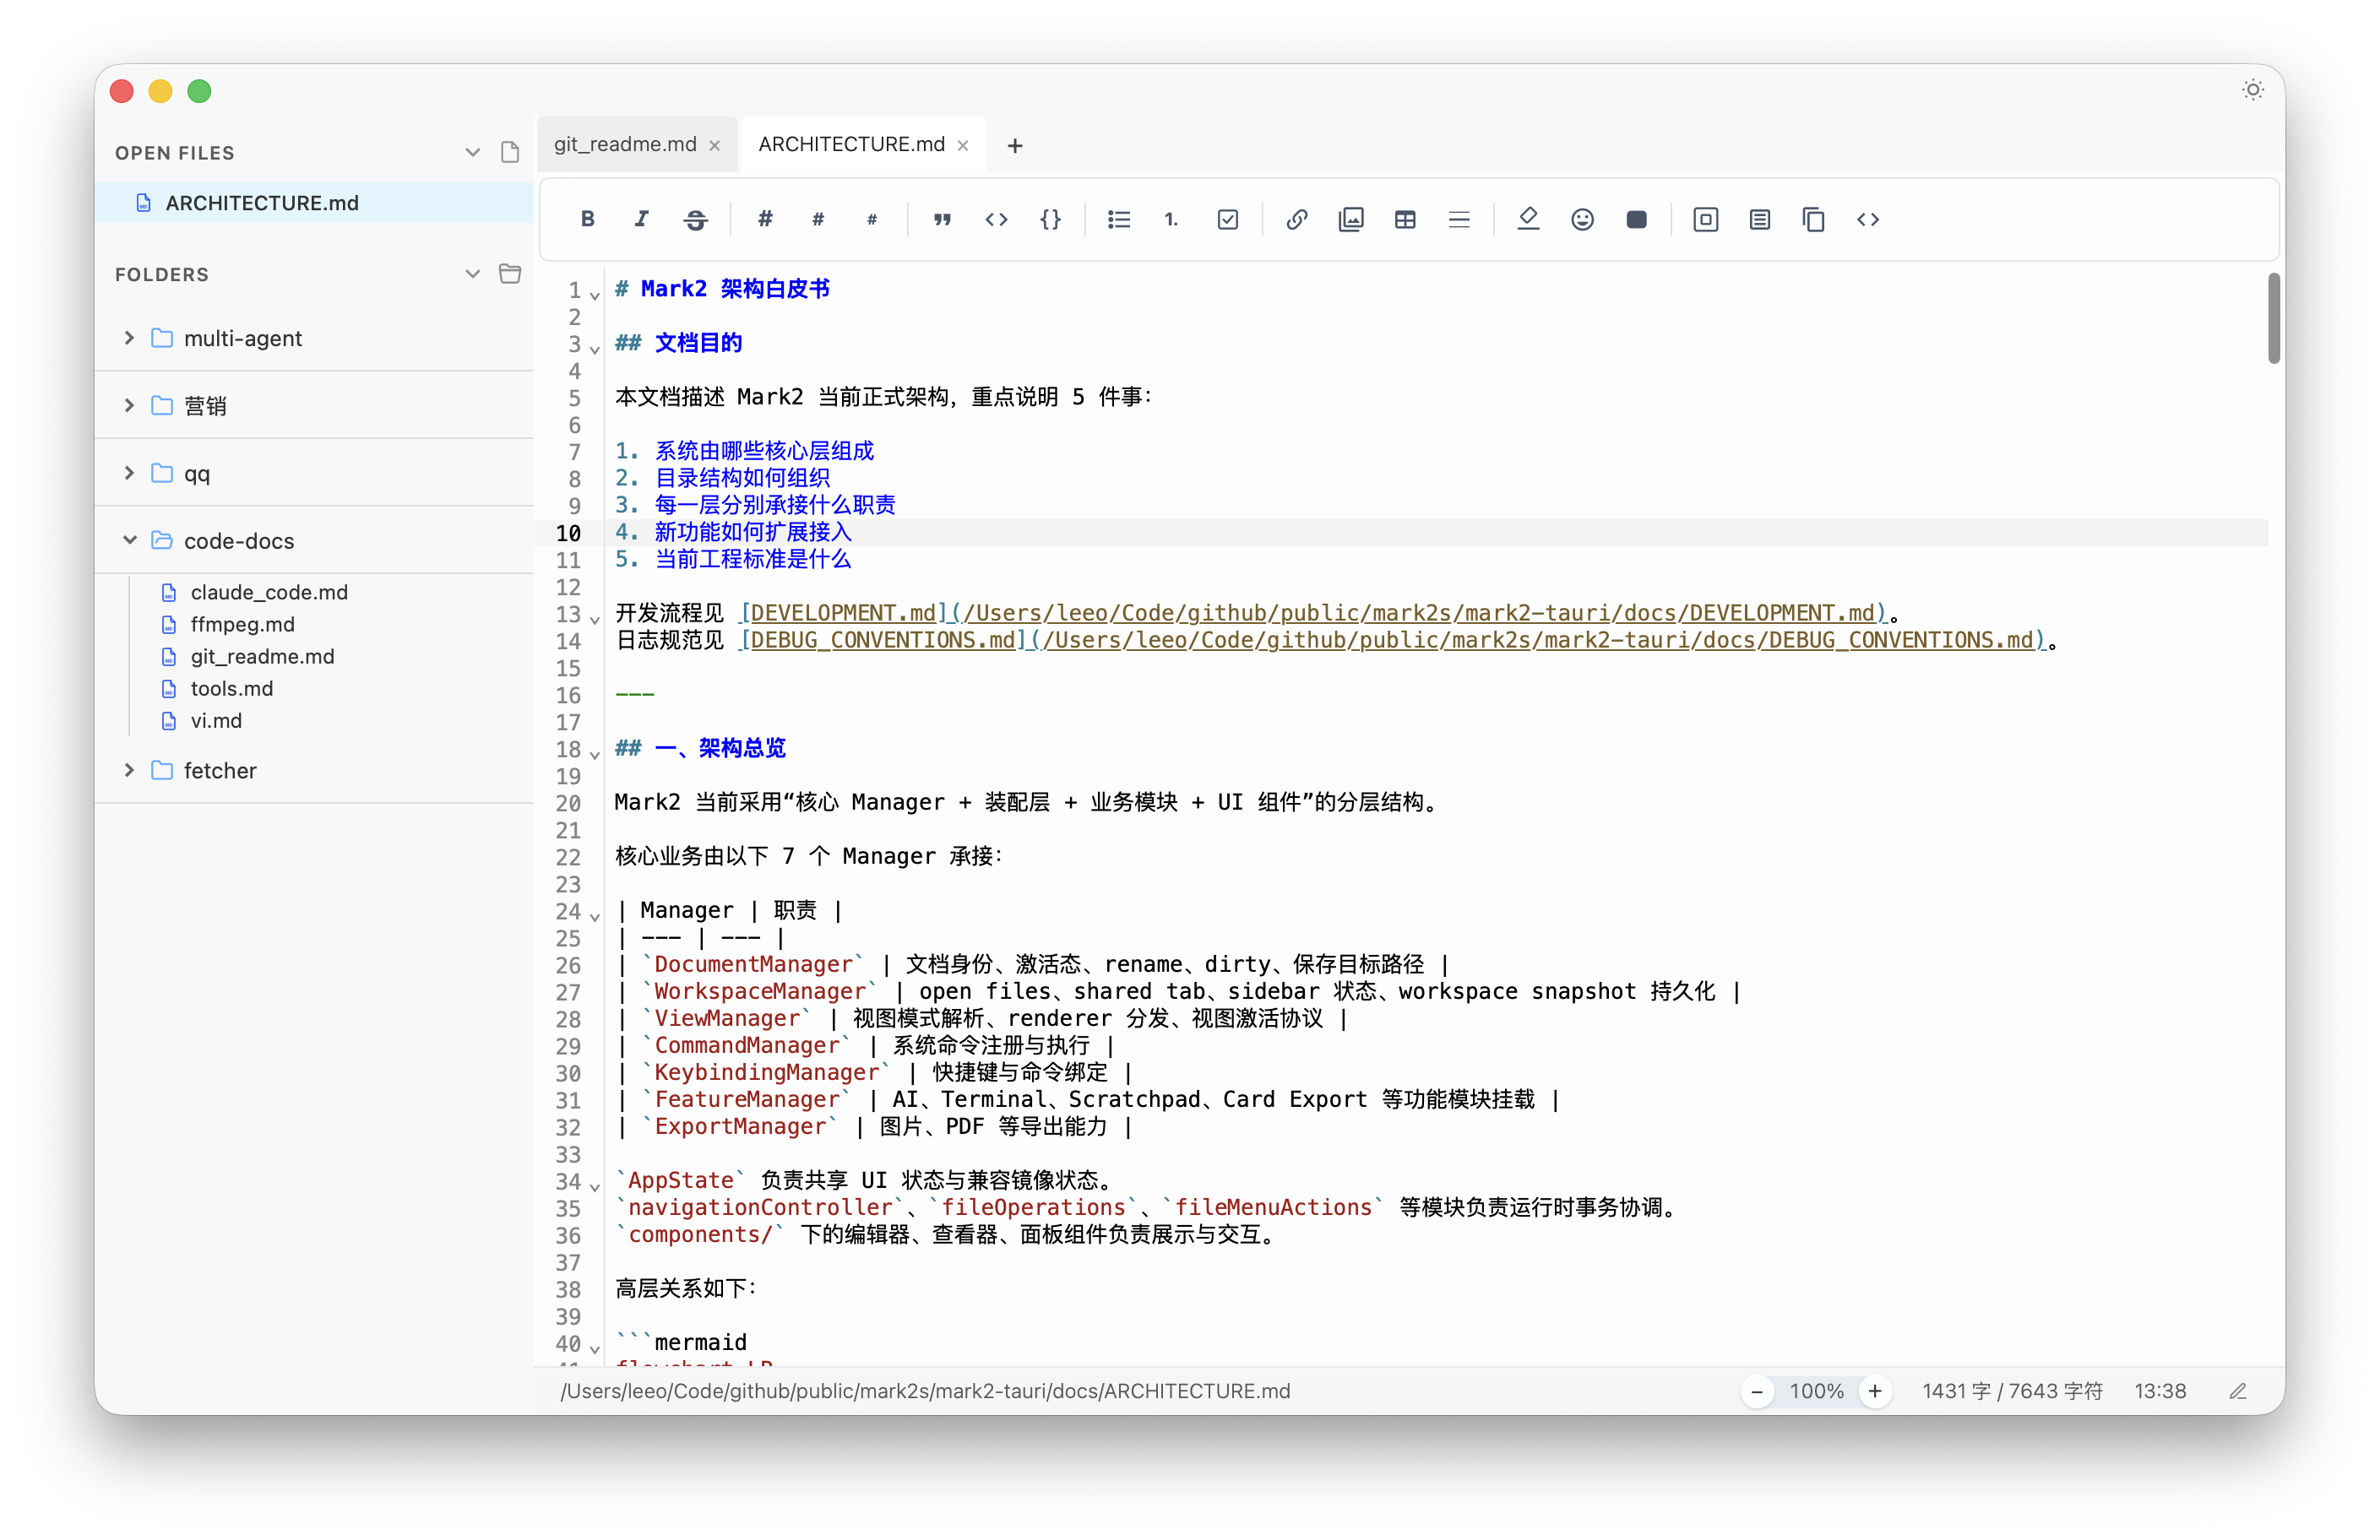Apply strikethrough formatting
Screen dimensions: 2380x1540
696,219
